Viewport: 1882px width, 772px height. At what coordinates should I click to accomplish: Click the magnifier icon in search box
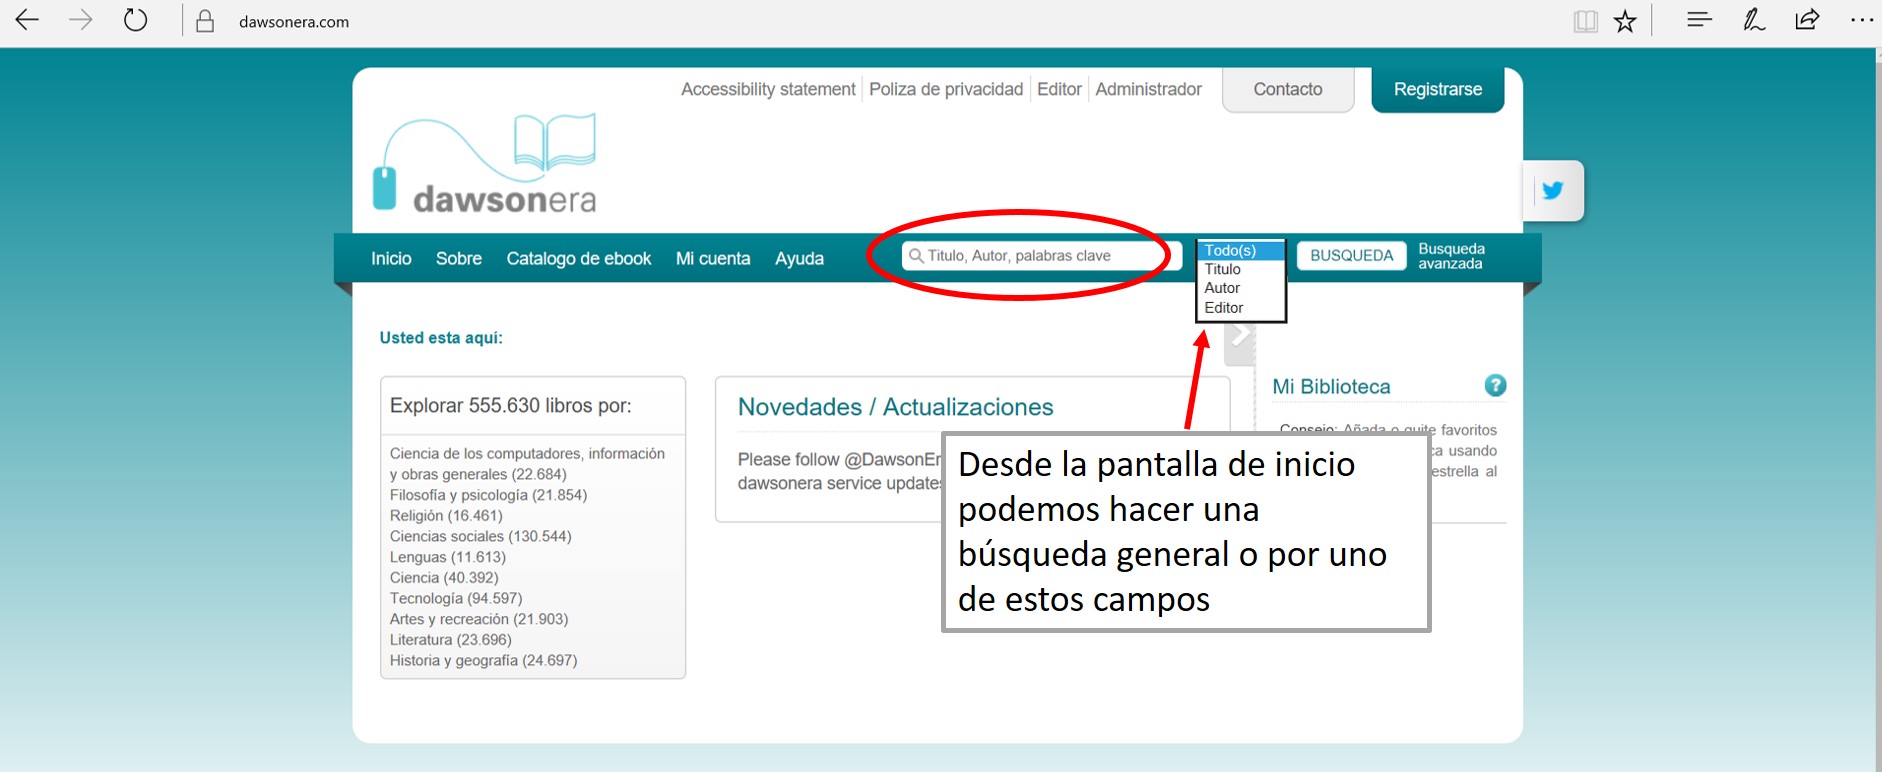[915, 256]
